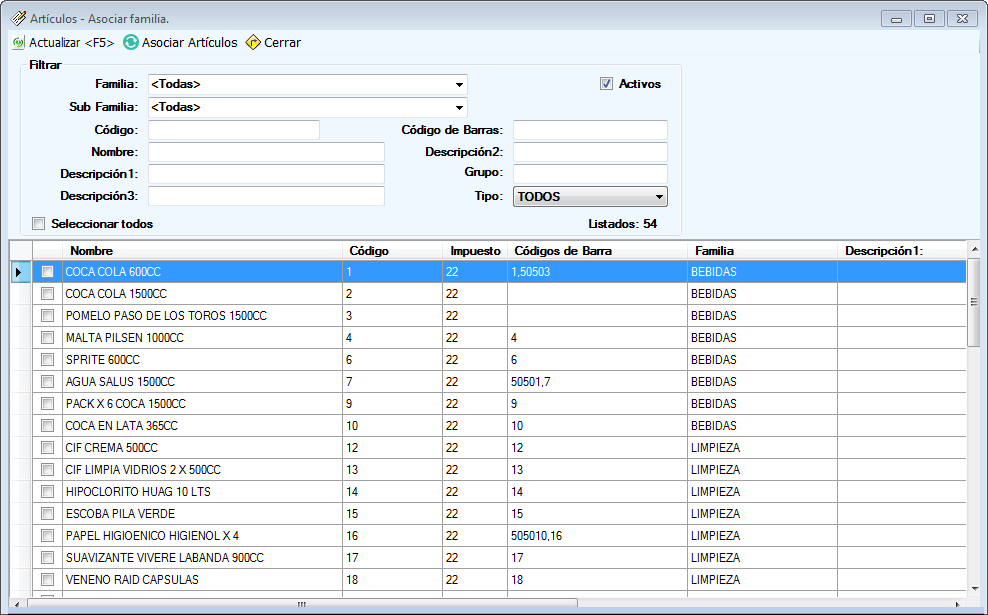
Task: Sort by Impuesto column header
Action: pos(475,251)
